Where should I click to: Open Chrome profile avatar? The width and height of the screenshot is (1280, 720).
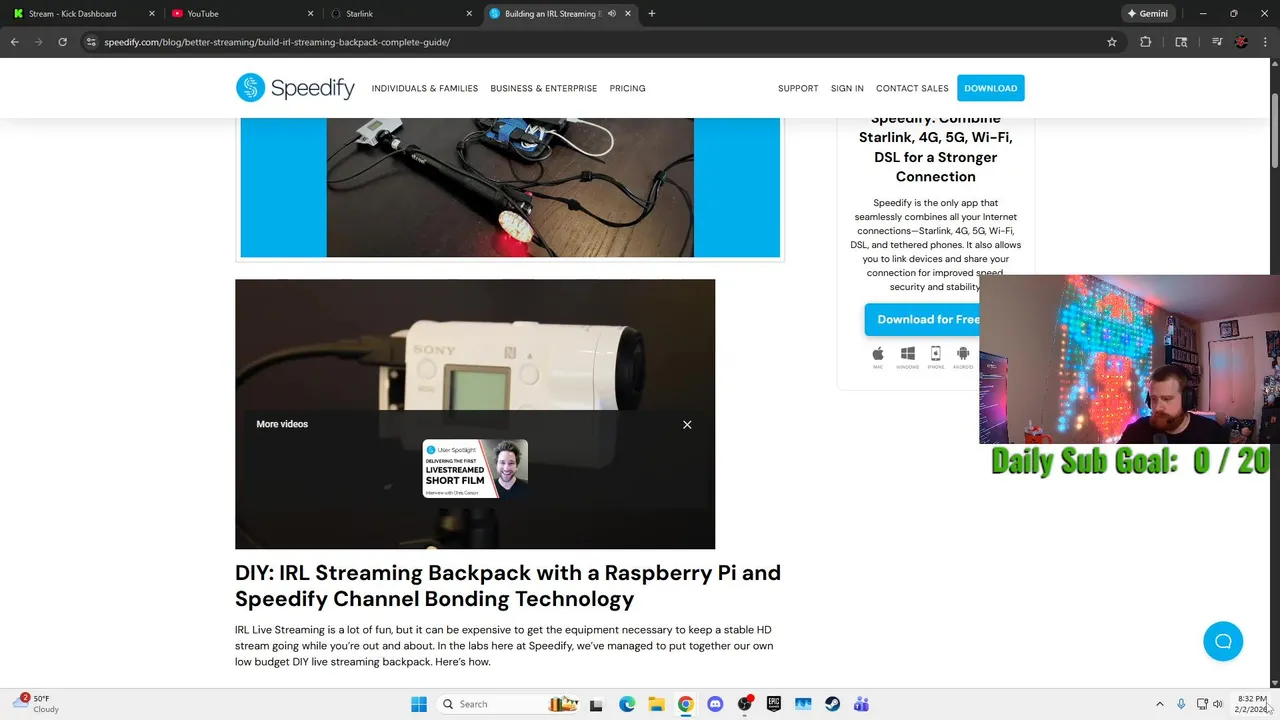point(1241,42)
